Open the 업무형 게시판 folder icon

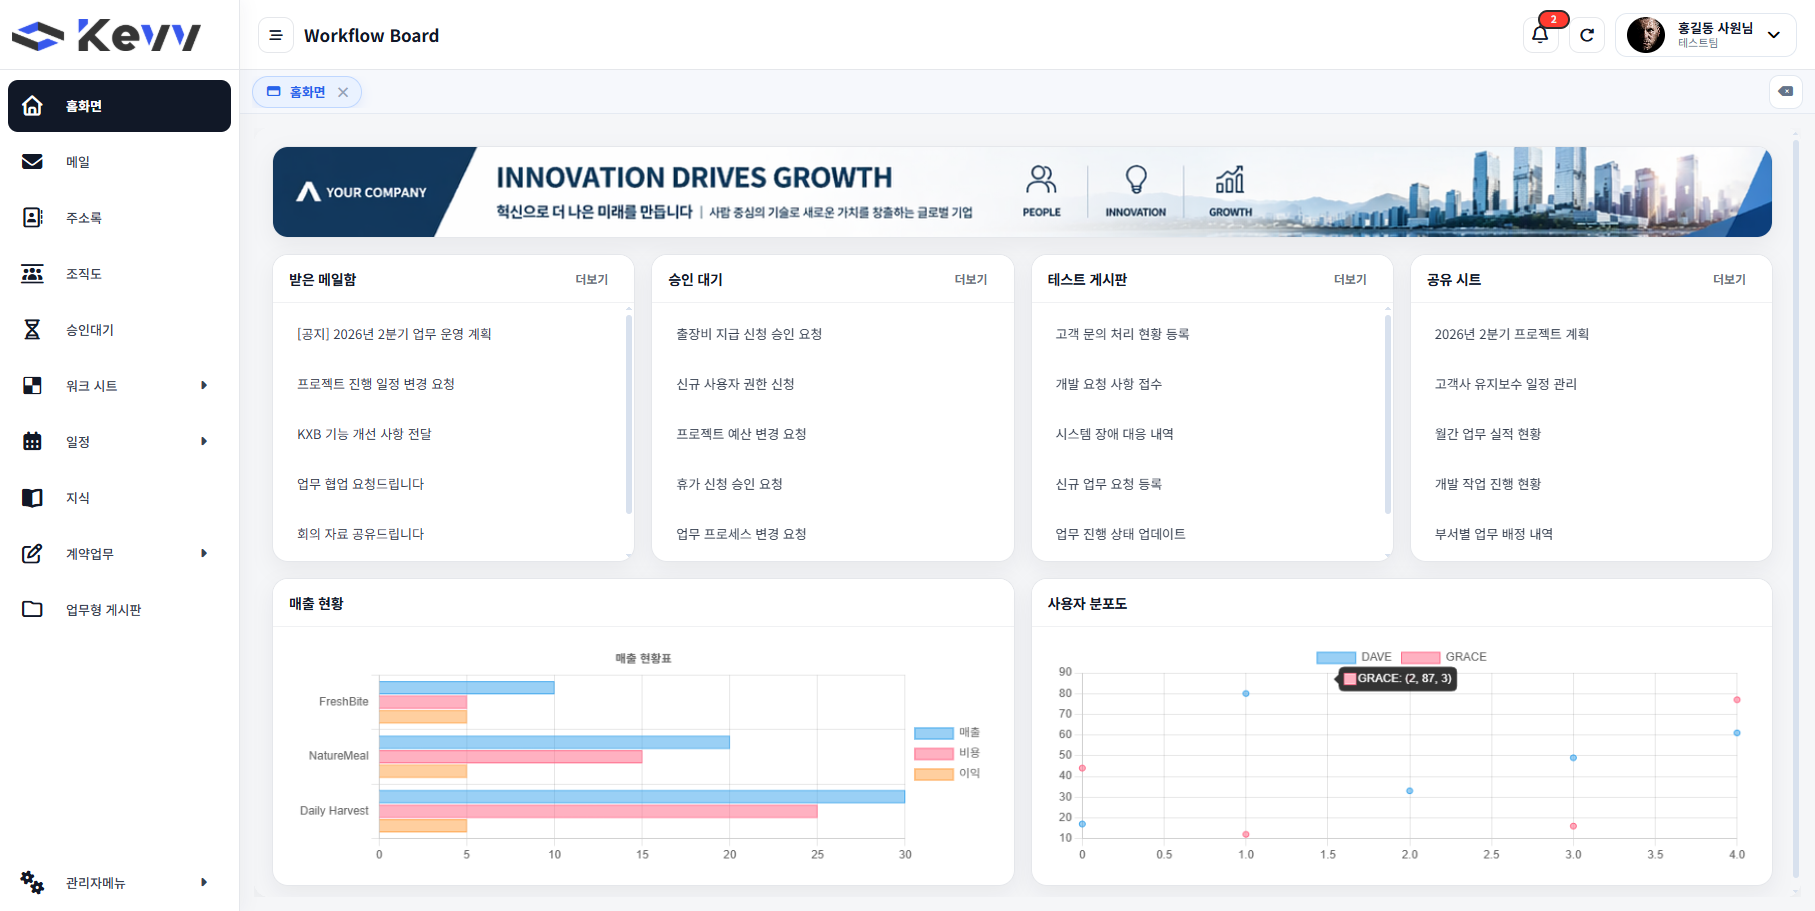coord(32,610)
